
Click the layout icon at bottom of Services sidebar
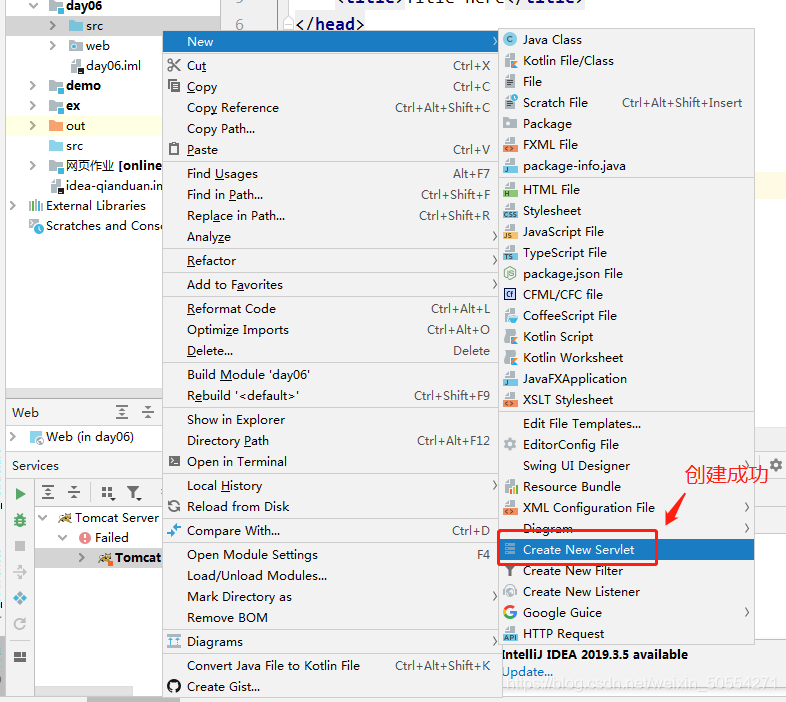click(20, 657)
